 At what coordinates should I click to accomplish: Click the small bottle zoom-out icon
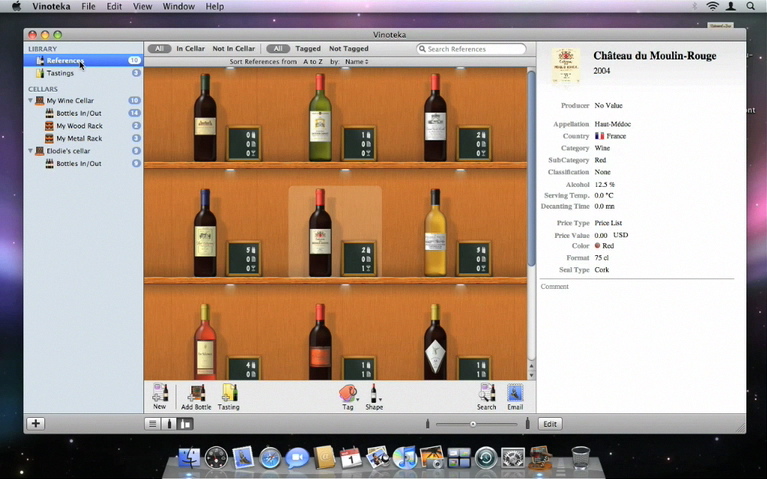coord(427,424)
